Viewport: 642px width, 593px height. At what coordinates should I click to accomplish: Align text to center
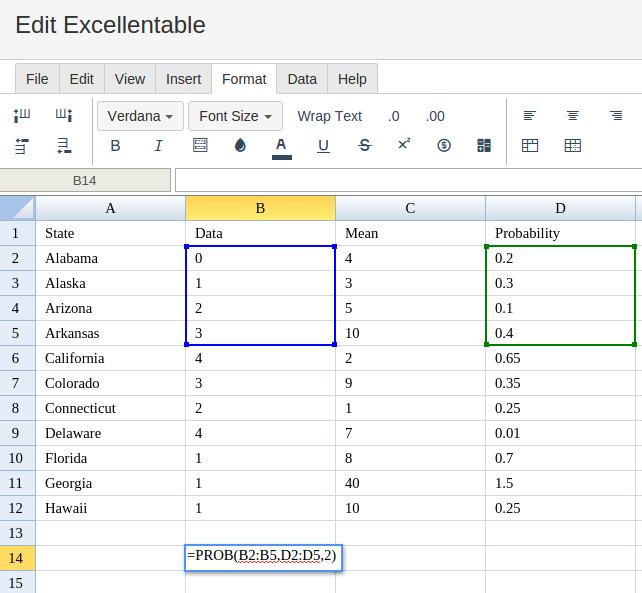coord(573,116)
